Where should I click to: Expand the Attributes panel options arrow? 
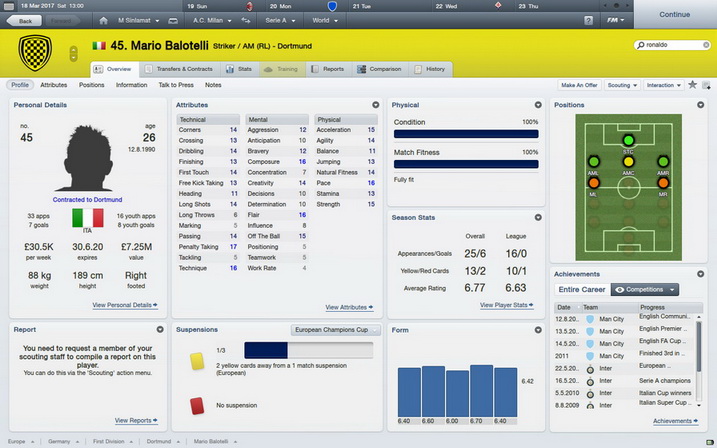[375, 105]
